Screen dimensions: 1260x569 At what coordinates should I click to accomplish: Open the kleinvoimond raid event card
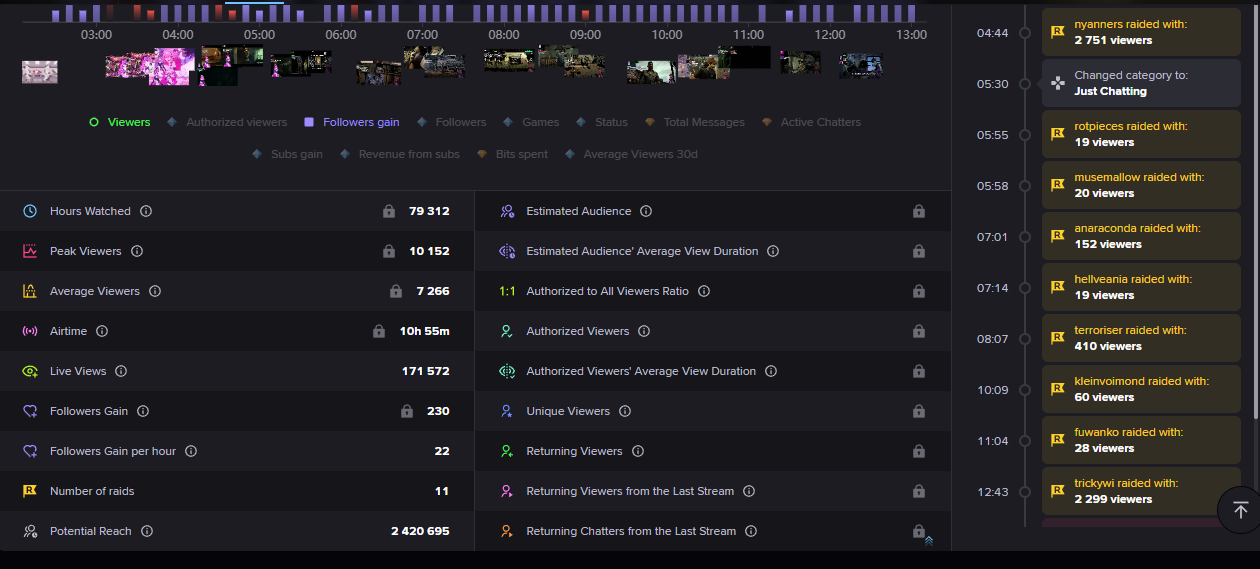point(1141,389)
